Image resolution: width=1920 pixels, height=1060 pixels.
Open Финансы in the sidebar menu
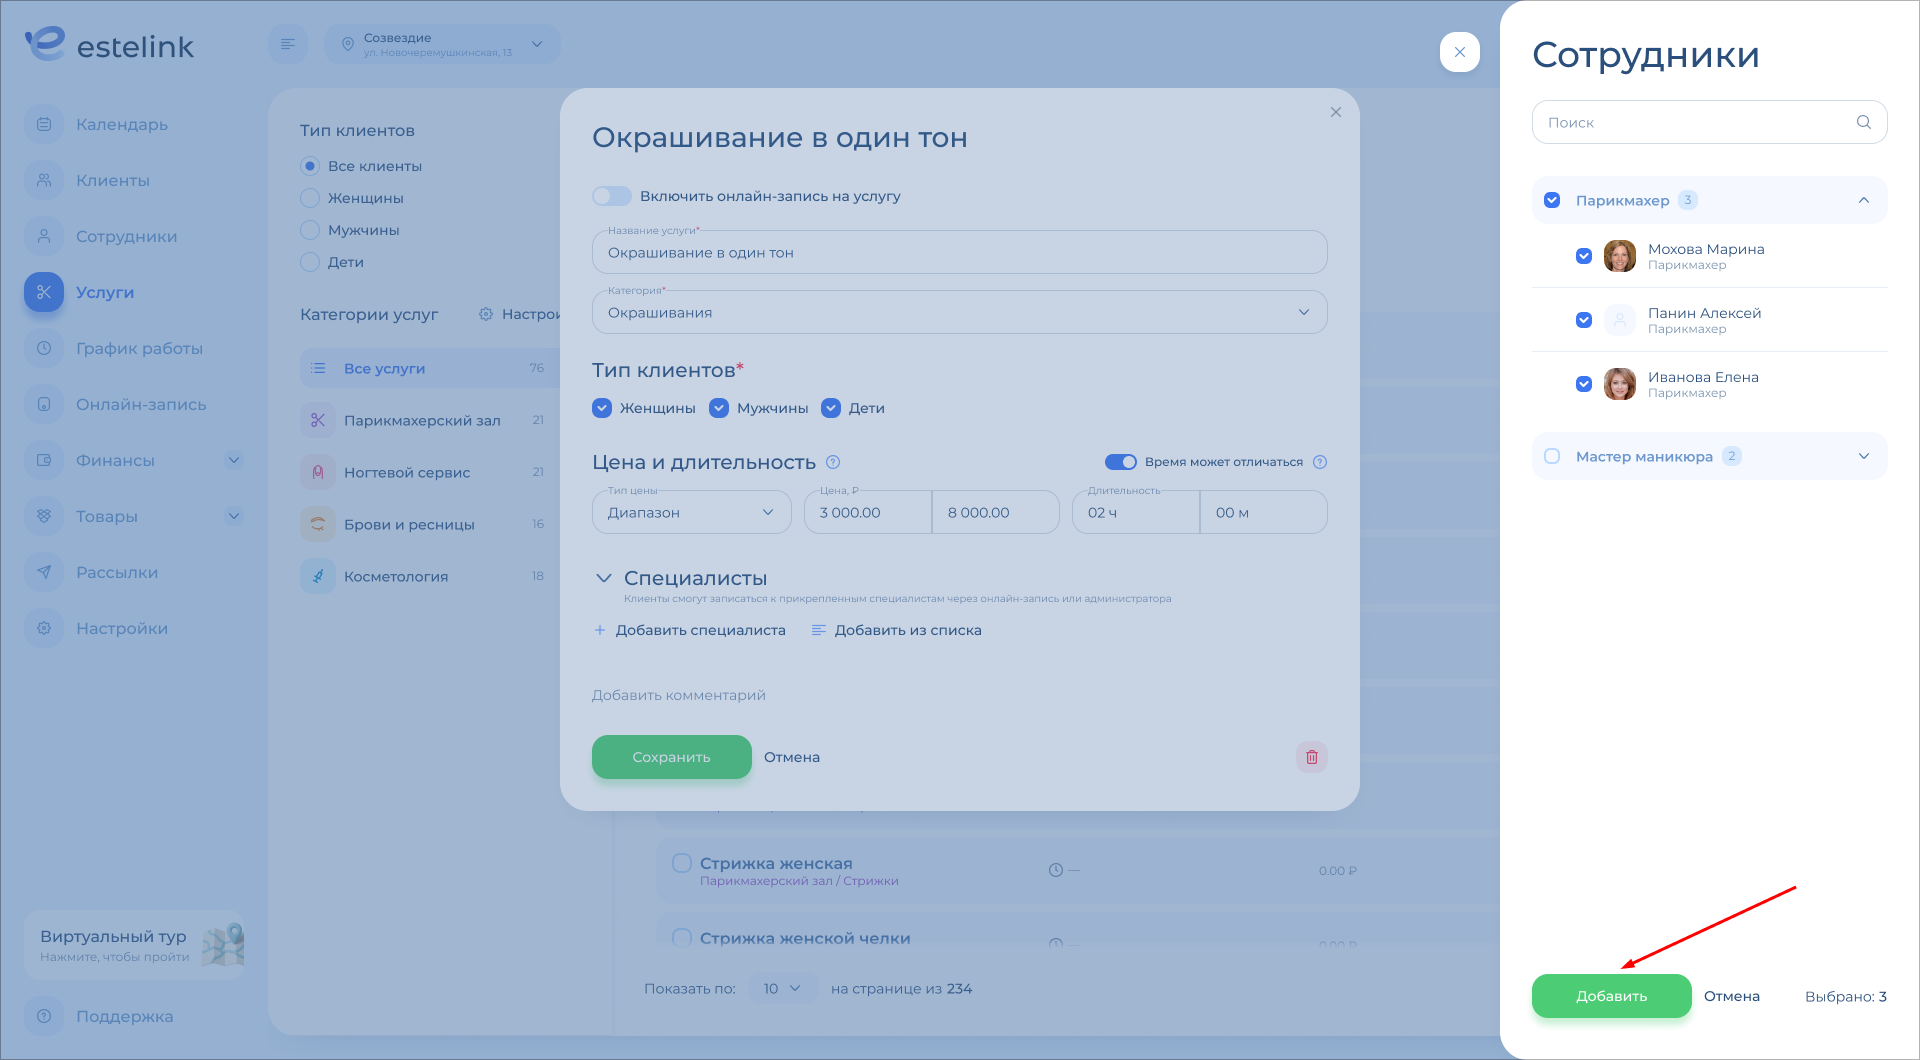pos(115,461)
